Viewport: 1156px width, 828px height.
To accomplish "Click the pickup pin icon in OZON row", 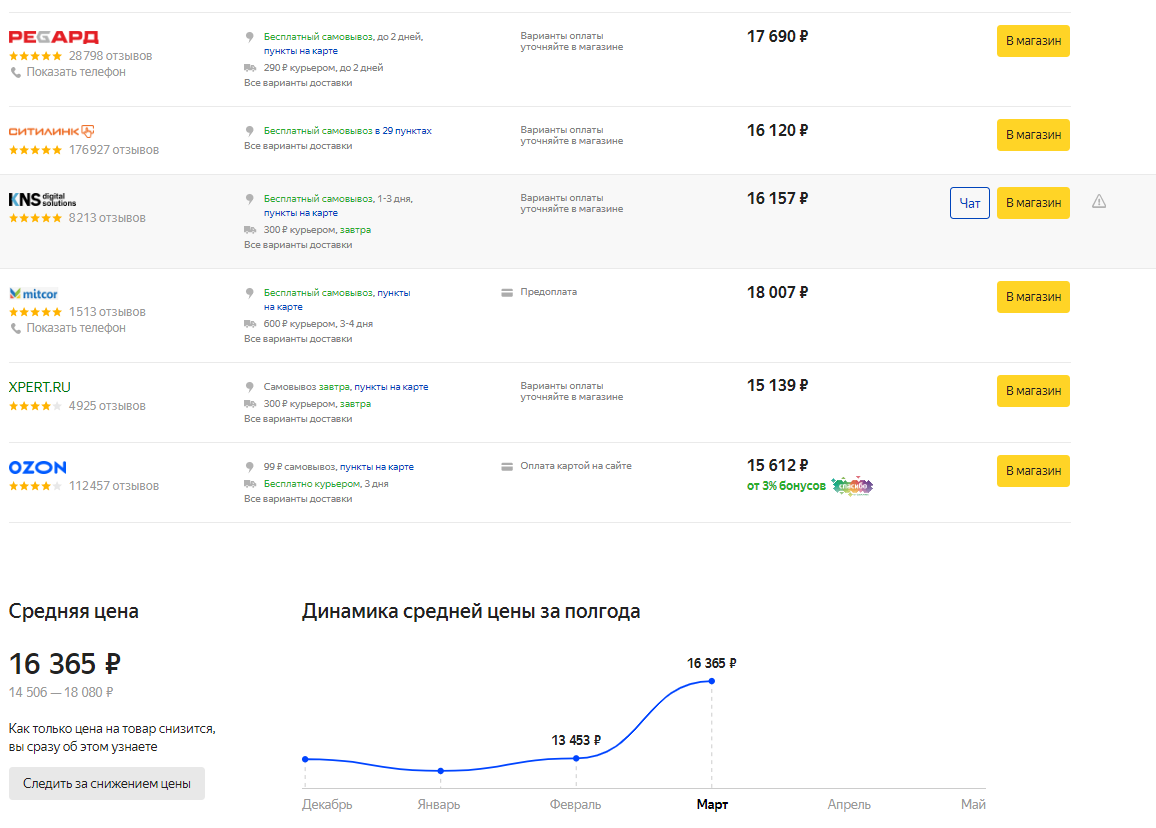I will pyautogui.click(x=250, y=467).
